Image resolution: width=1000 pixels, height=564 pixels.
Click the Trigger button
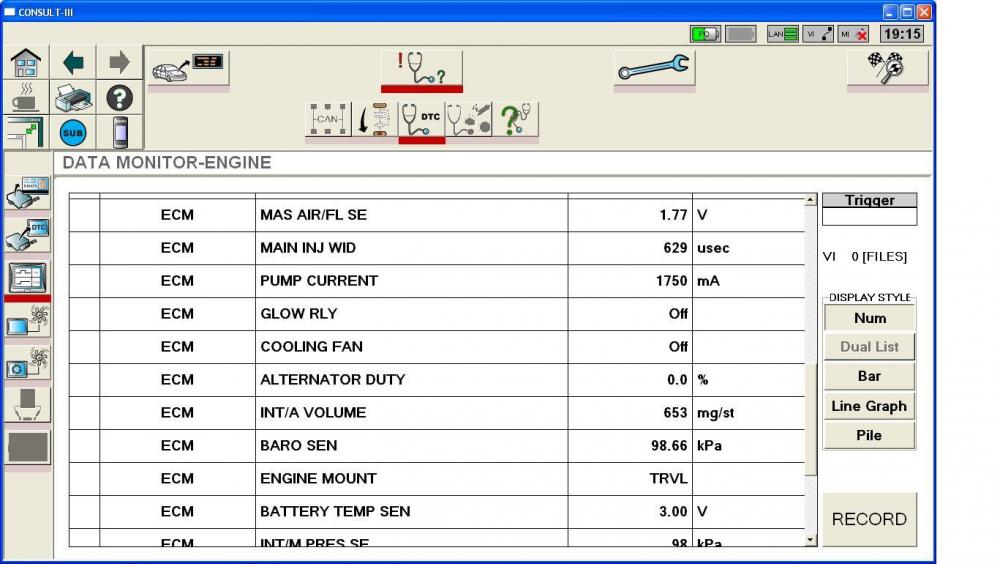[869, 200]
